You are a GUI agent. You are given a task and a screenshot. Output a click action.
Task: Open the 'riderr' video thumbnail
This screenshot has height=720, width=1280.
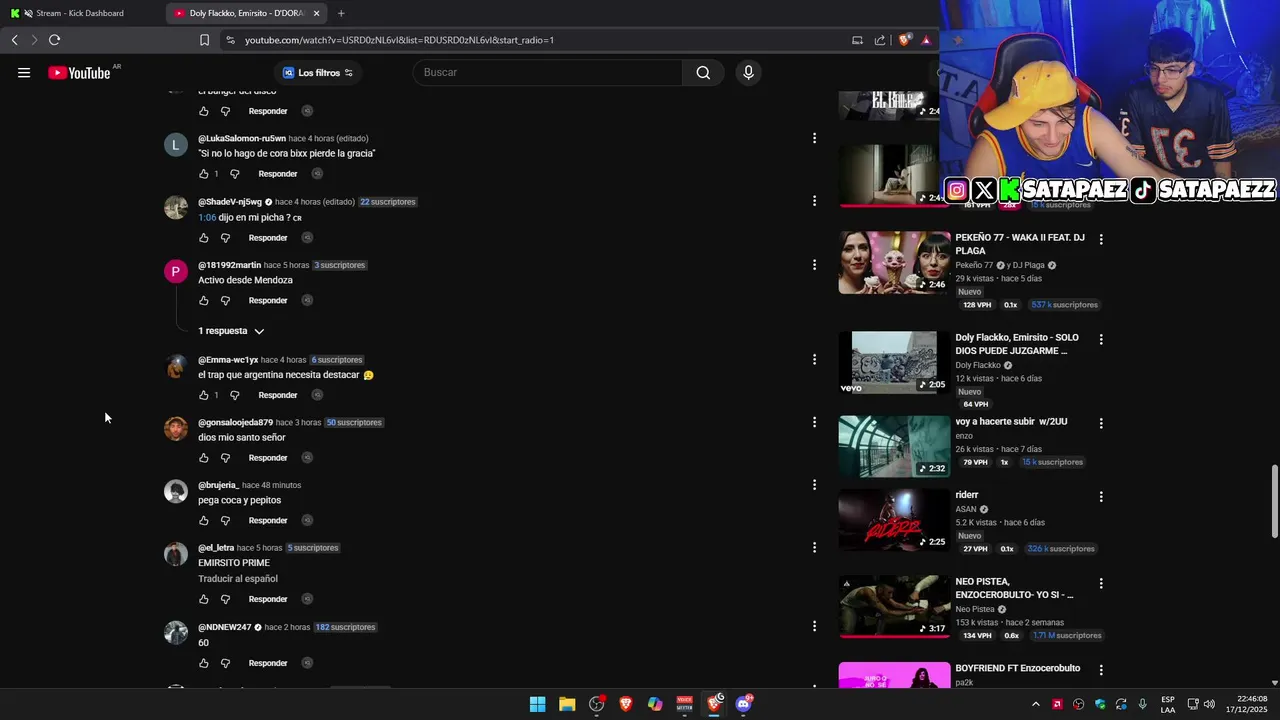tap(894, 520)
